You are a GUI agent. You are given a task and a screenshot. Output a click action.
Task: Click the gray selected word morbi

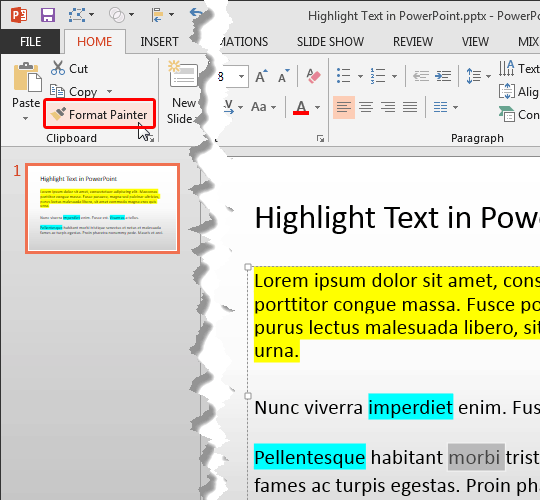pos(476,457)
